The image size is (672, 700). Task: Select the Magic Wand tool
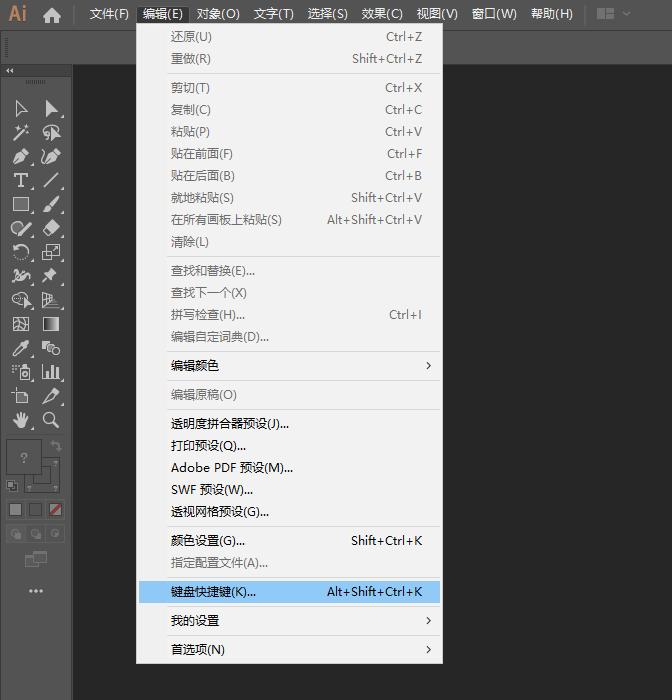(21, 133)
